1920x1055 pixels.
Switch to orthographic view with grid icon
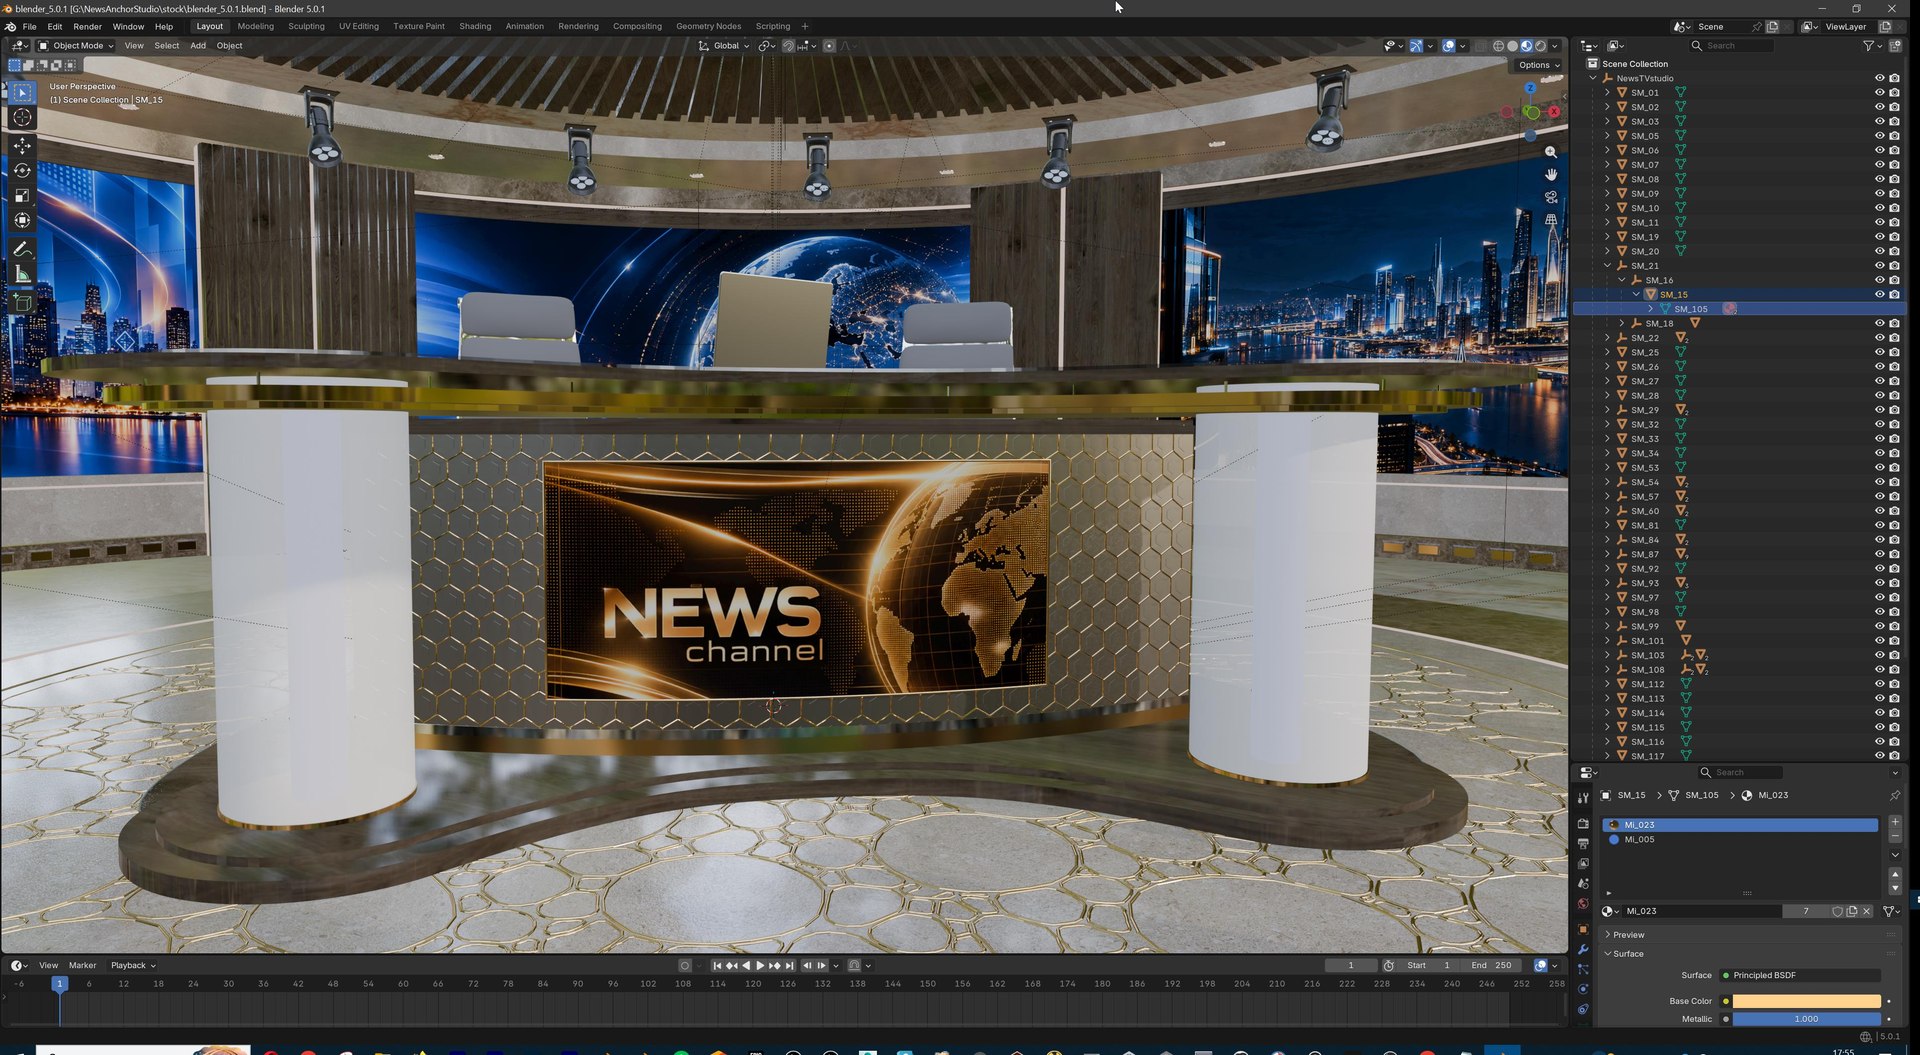[1551, 220]
